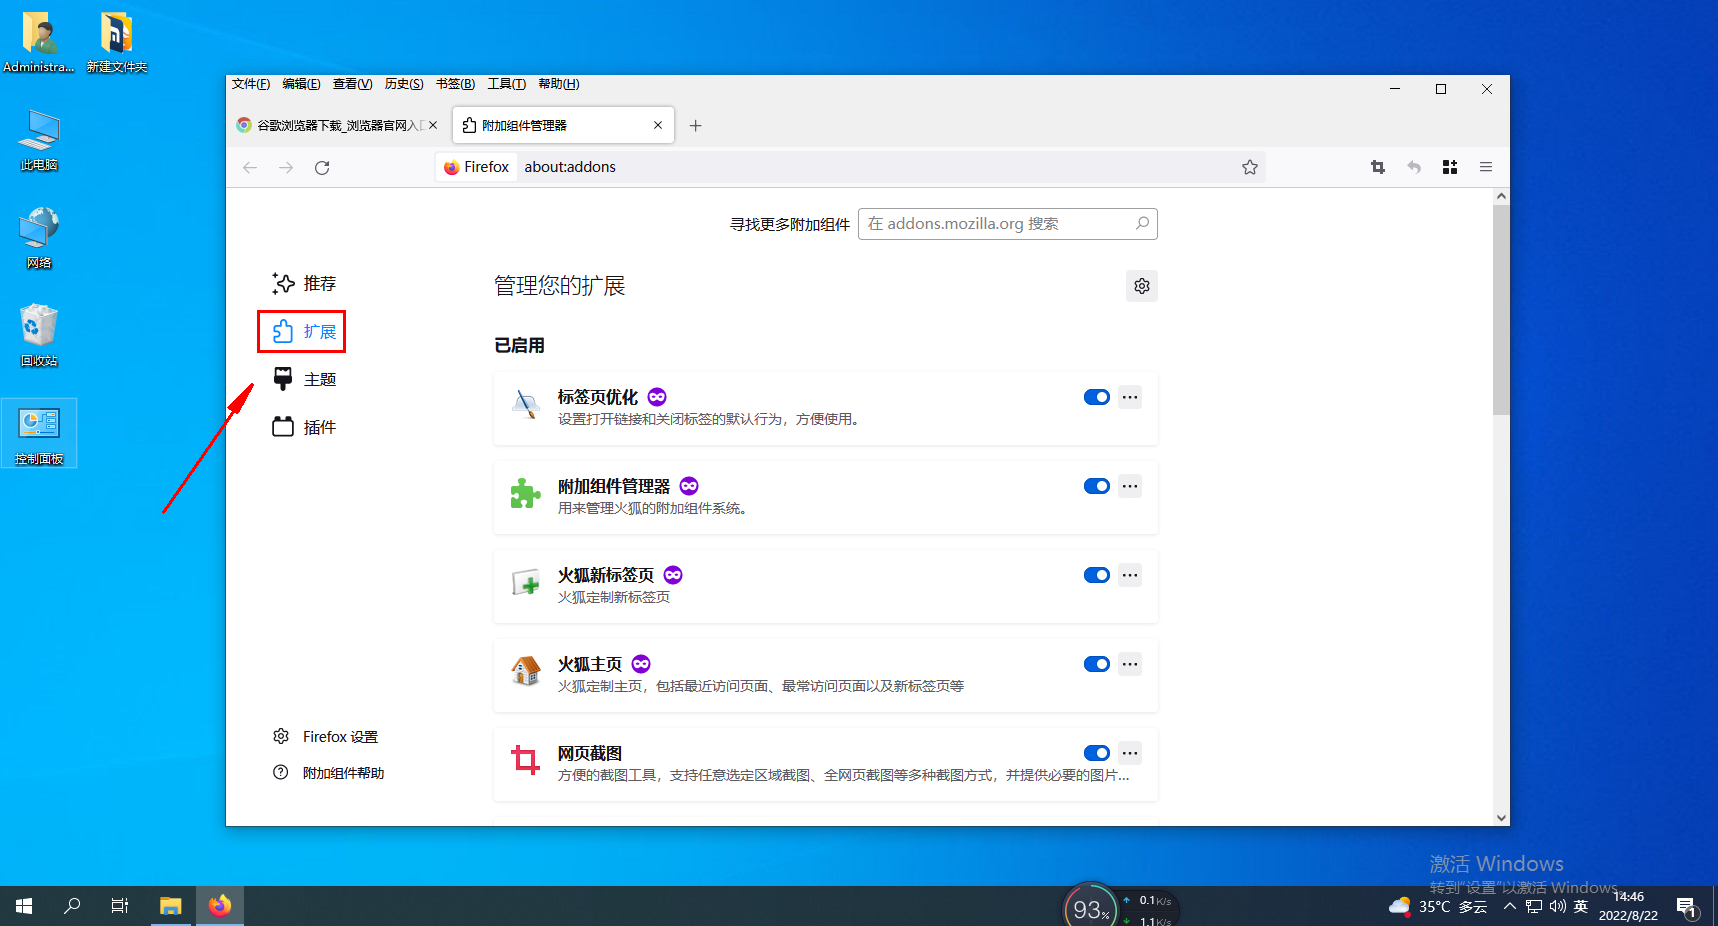Open the Windows Start menu
Image resolution: width=1718 pixels, height=926 pixels.
24,906
